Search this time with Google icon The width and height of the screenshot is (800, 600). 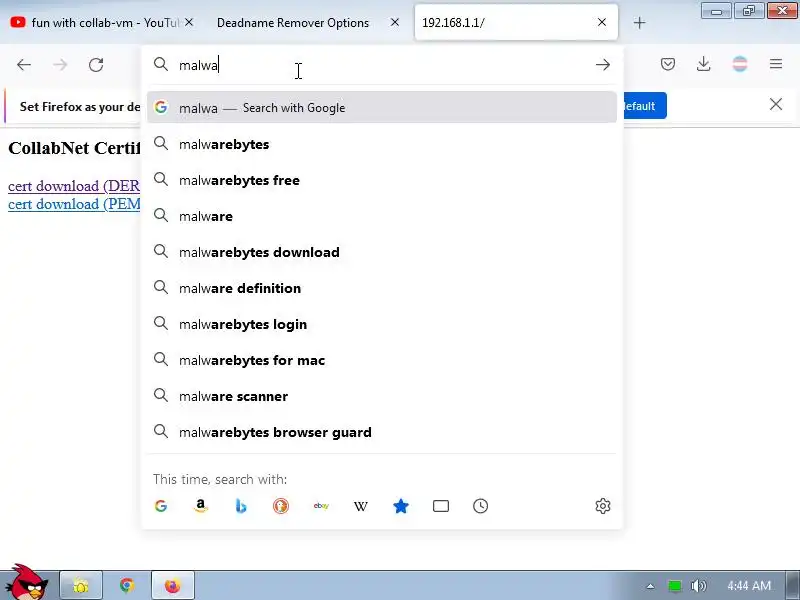pos(161,506)
